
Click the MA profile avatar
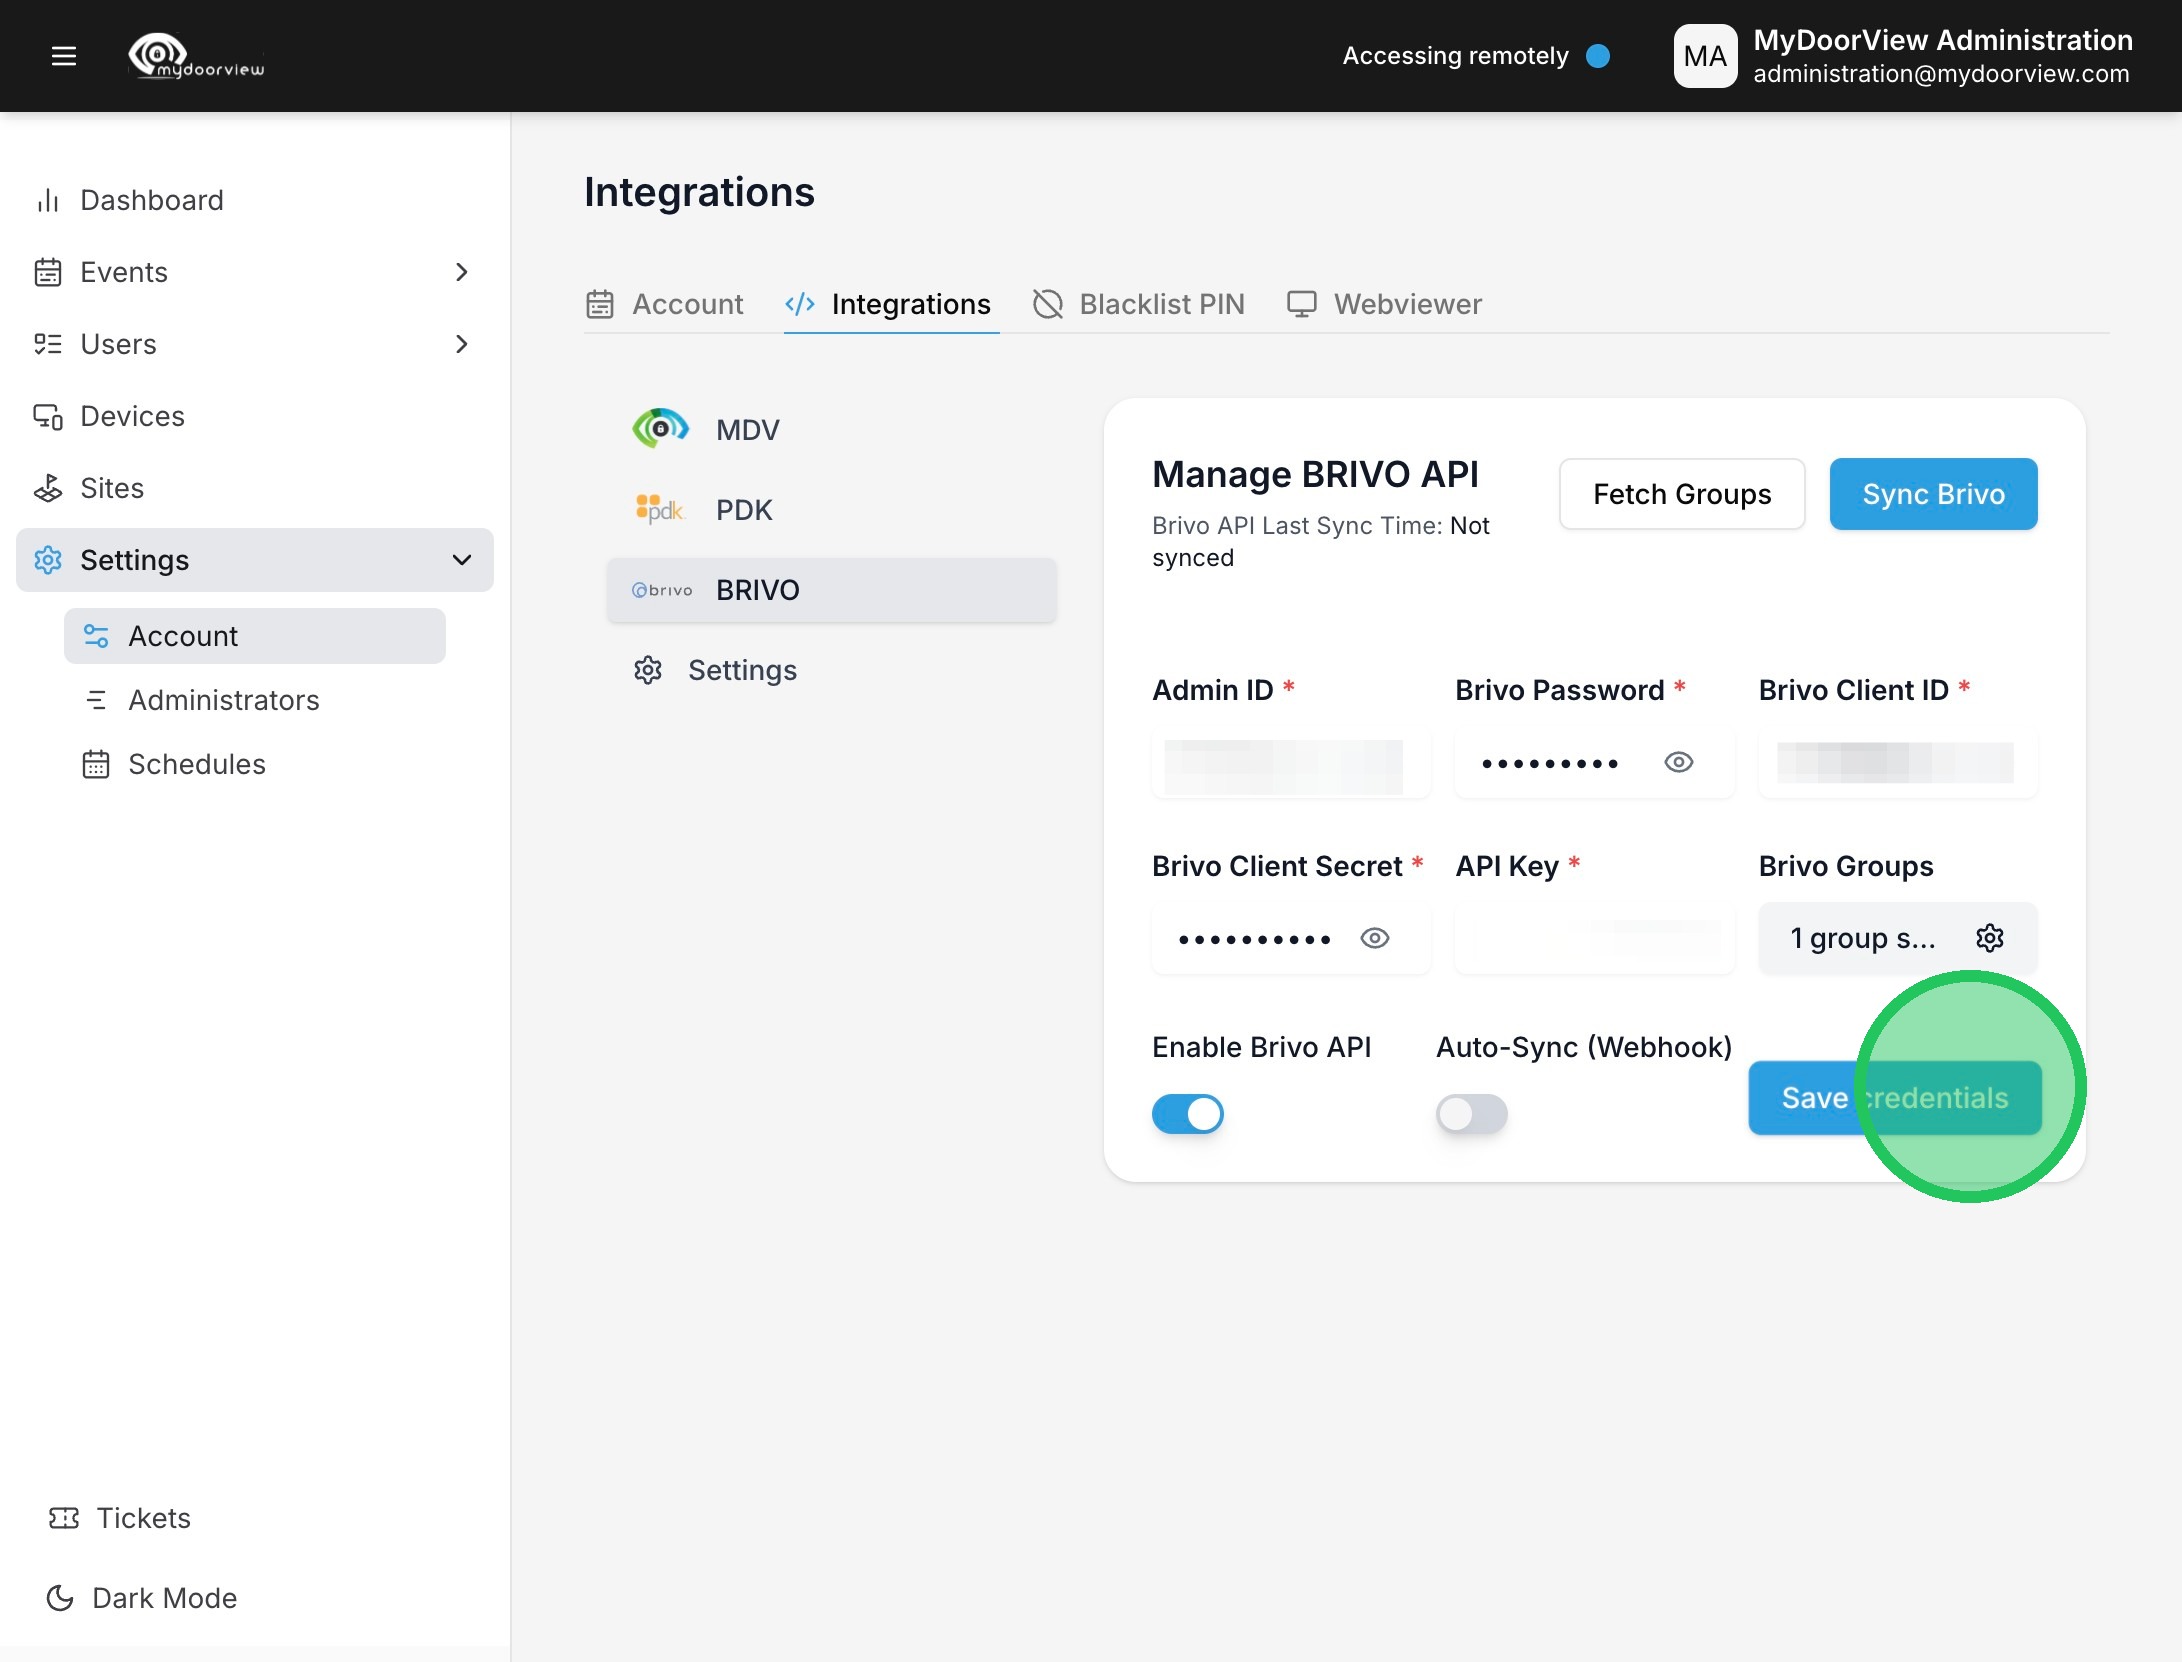1705,56
